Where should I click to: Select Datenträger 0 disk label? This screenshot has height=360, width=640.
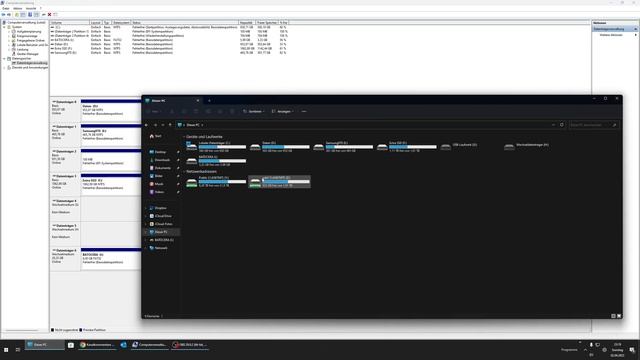pos(65,109)
